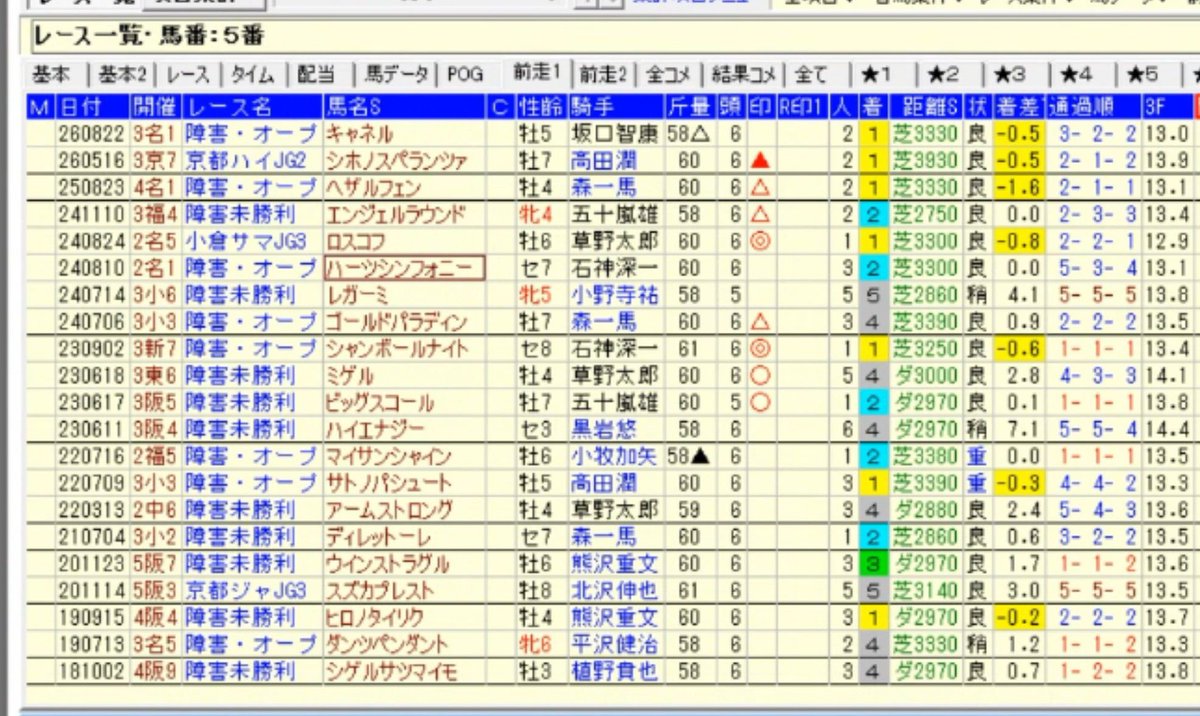Sort by the 日付 column header
This screenshot has height=716, width=1200.
(92, 107)
